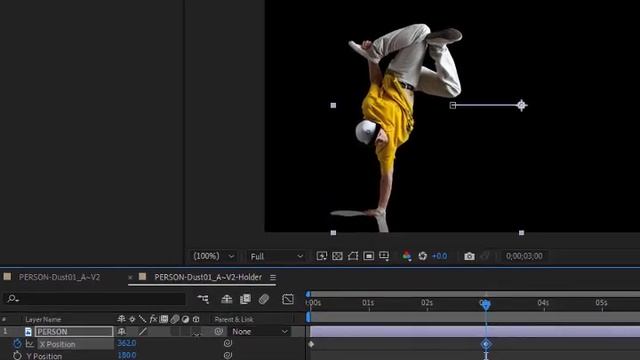Viewport: 640px width, 360px height.
Task: Click the PERSON layer parent pick whip
Action: tap(219, 331)
